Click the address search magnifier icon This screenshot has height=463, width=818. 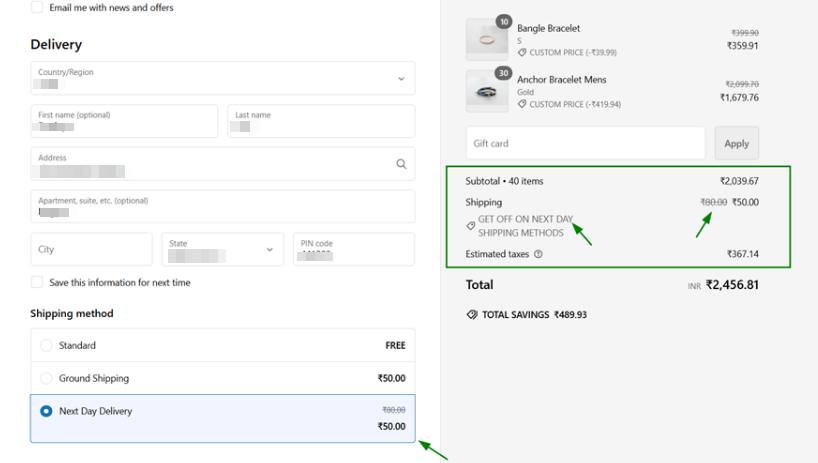coord(401,164)
